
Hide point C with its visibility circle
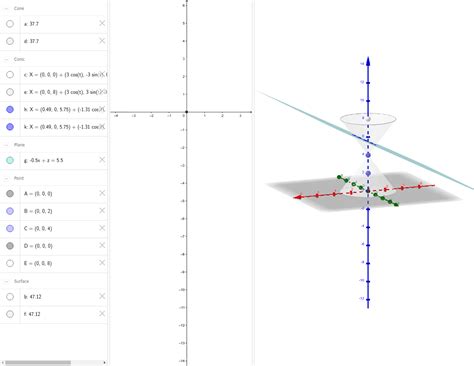(10, 228)
